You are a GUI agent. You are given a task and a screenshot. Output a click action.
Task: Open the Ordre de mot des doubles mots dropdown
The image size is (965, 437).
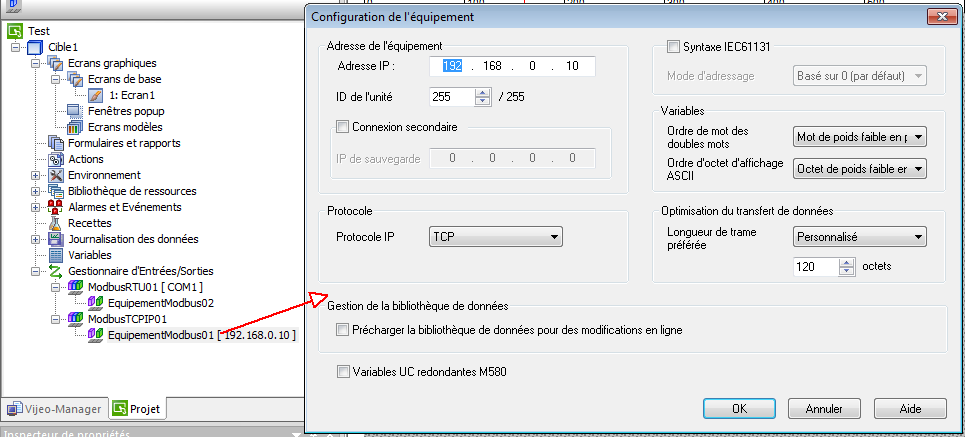point(859,137)
